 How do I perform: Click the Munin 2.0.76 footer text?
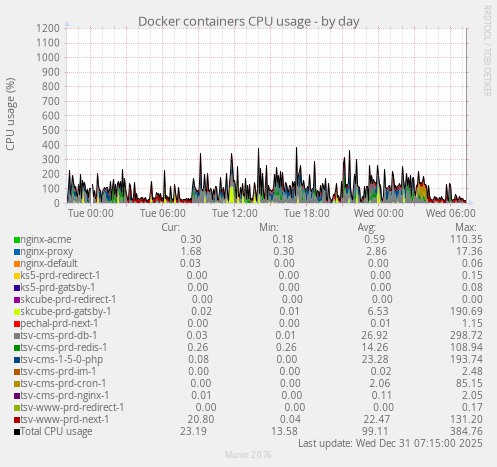tap(248, 455)
